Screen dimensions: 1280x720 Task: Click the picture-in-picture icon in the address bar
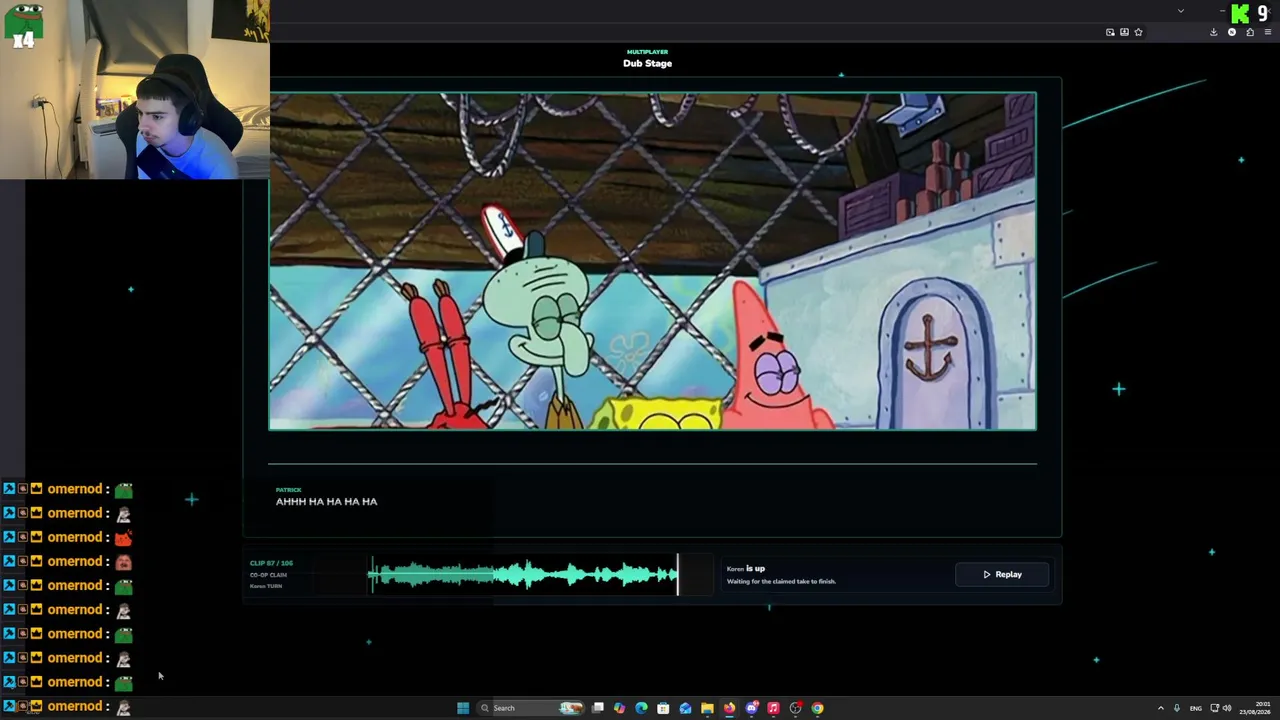[1110, 32]
